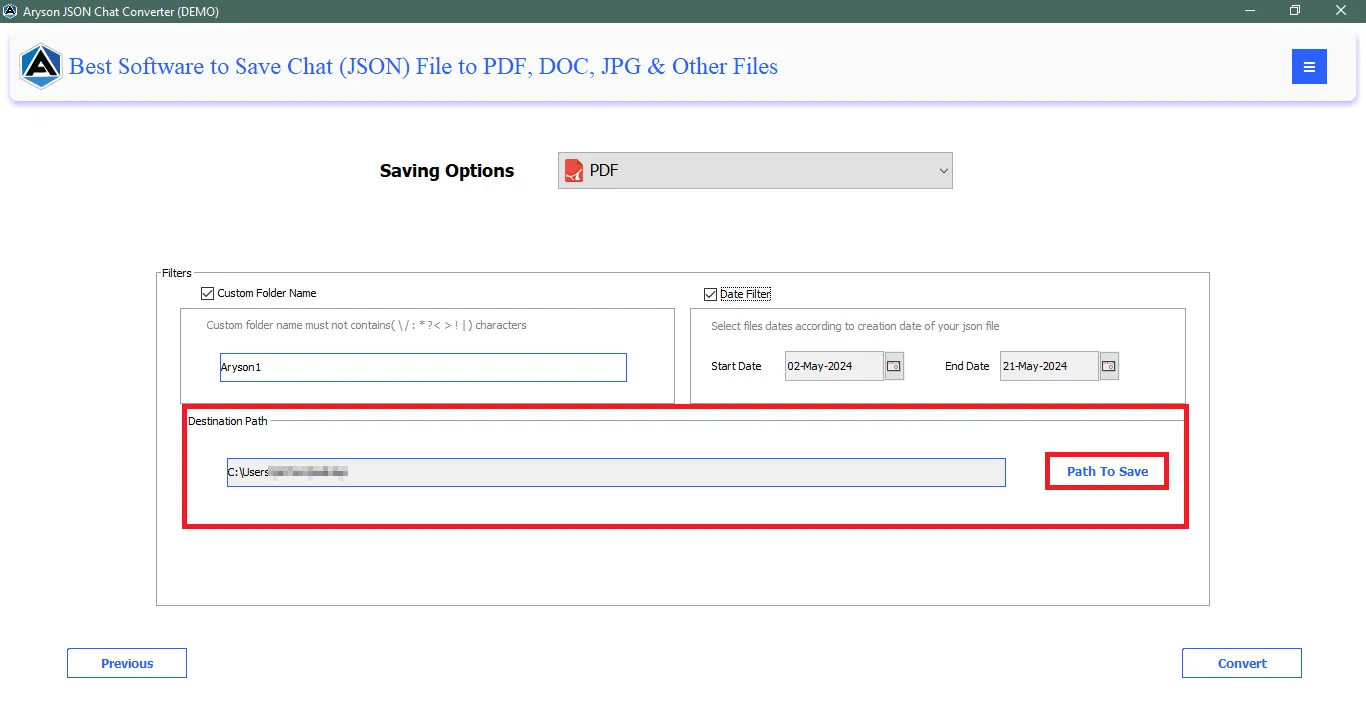Select the Start Date 02-May-2024 field
Image resolution: width=1366 pixels, height=728 pixels.
(833, 367)
